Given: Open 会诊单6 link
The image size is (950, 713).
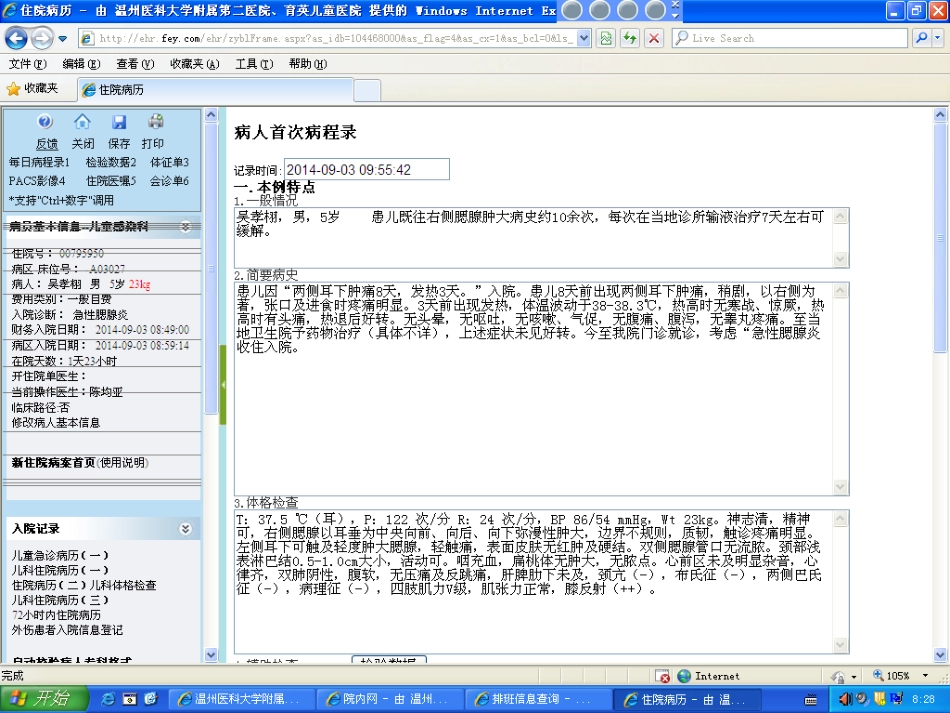Looking at the screenshot, I should [170, 181].
